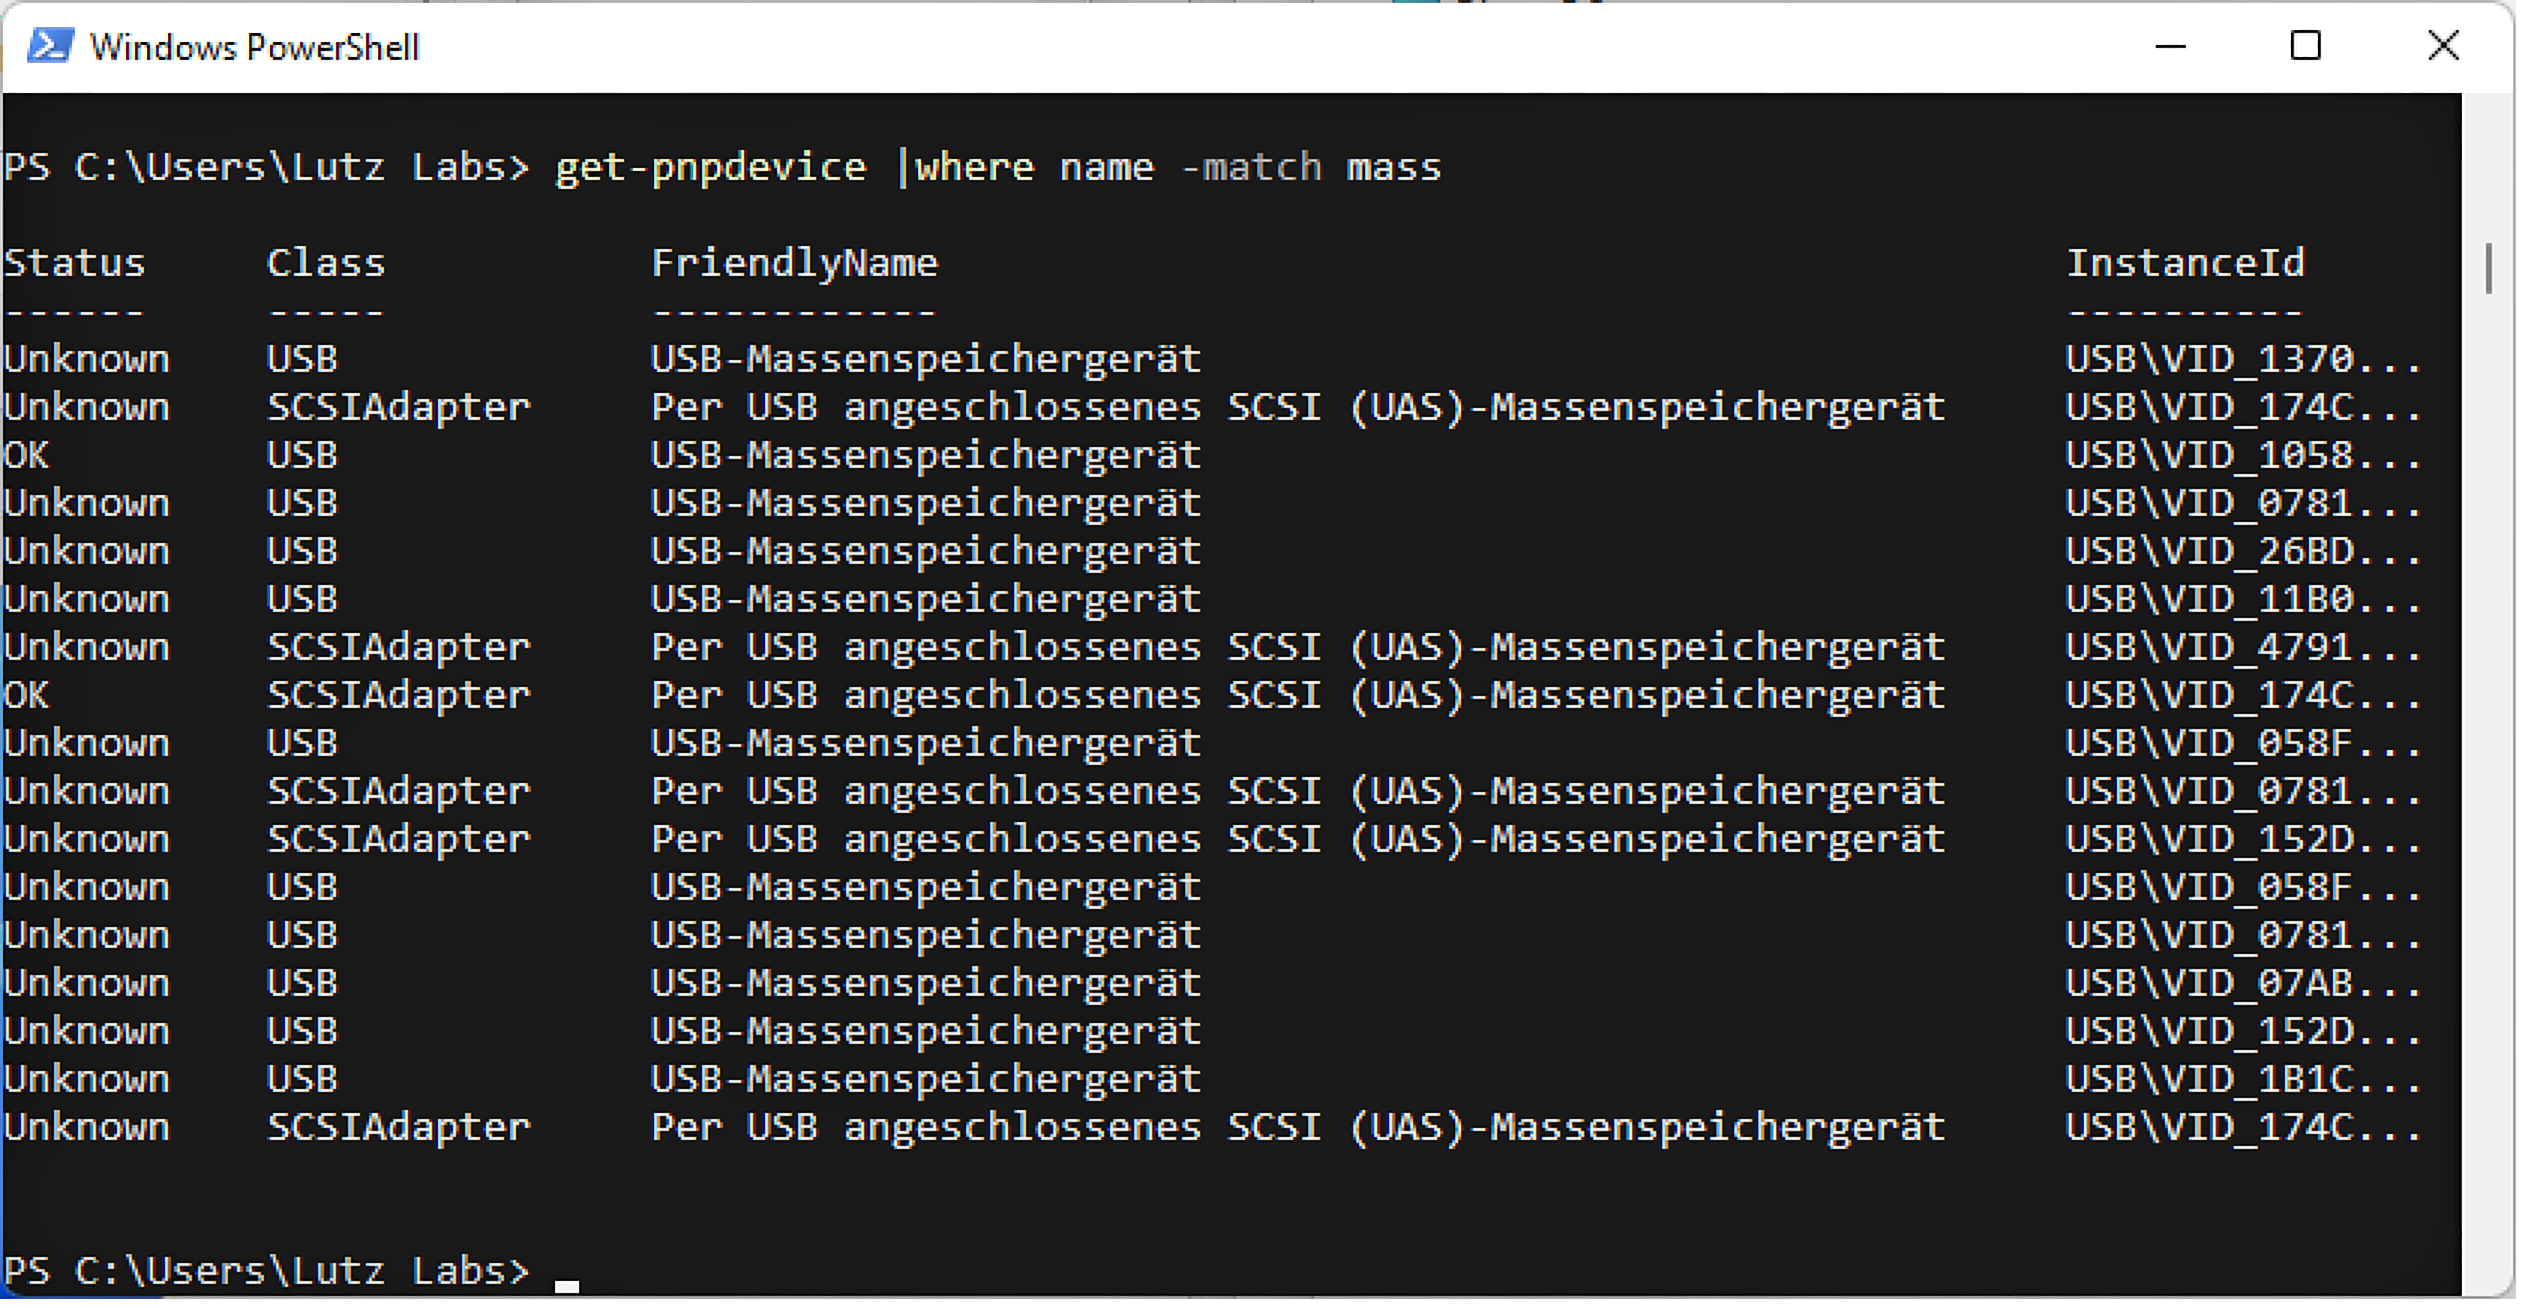Click the USB\VID_4791 instance ID
The width and height of the screenshot is (2522, 1308).
point(2242,647)
